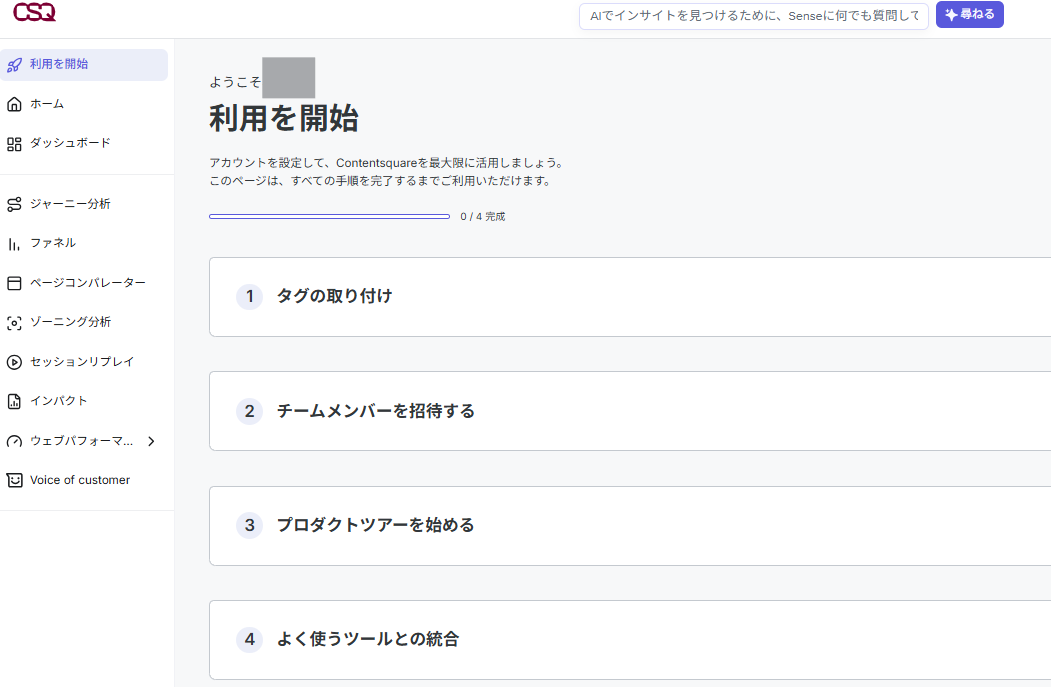Select ファネル menu item
The height and width of the screenshot is (687, 1051).
click(x=84, y=243)
